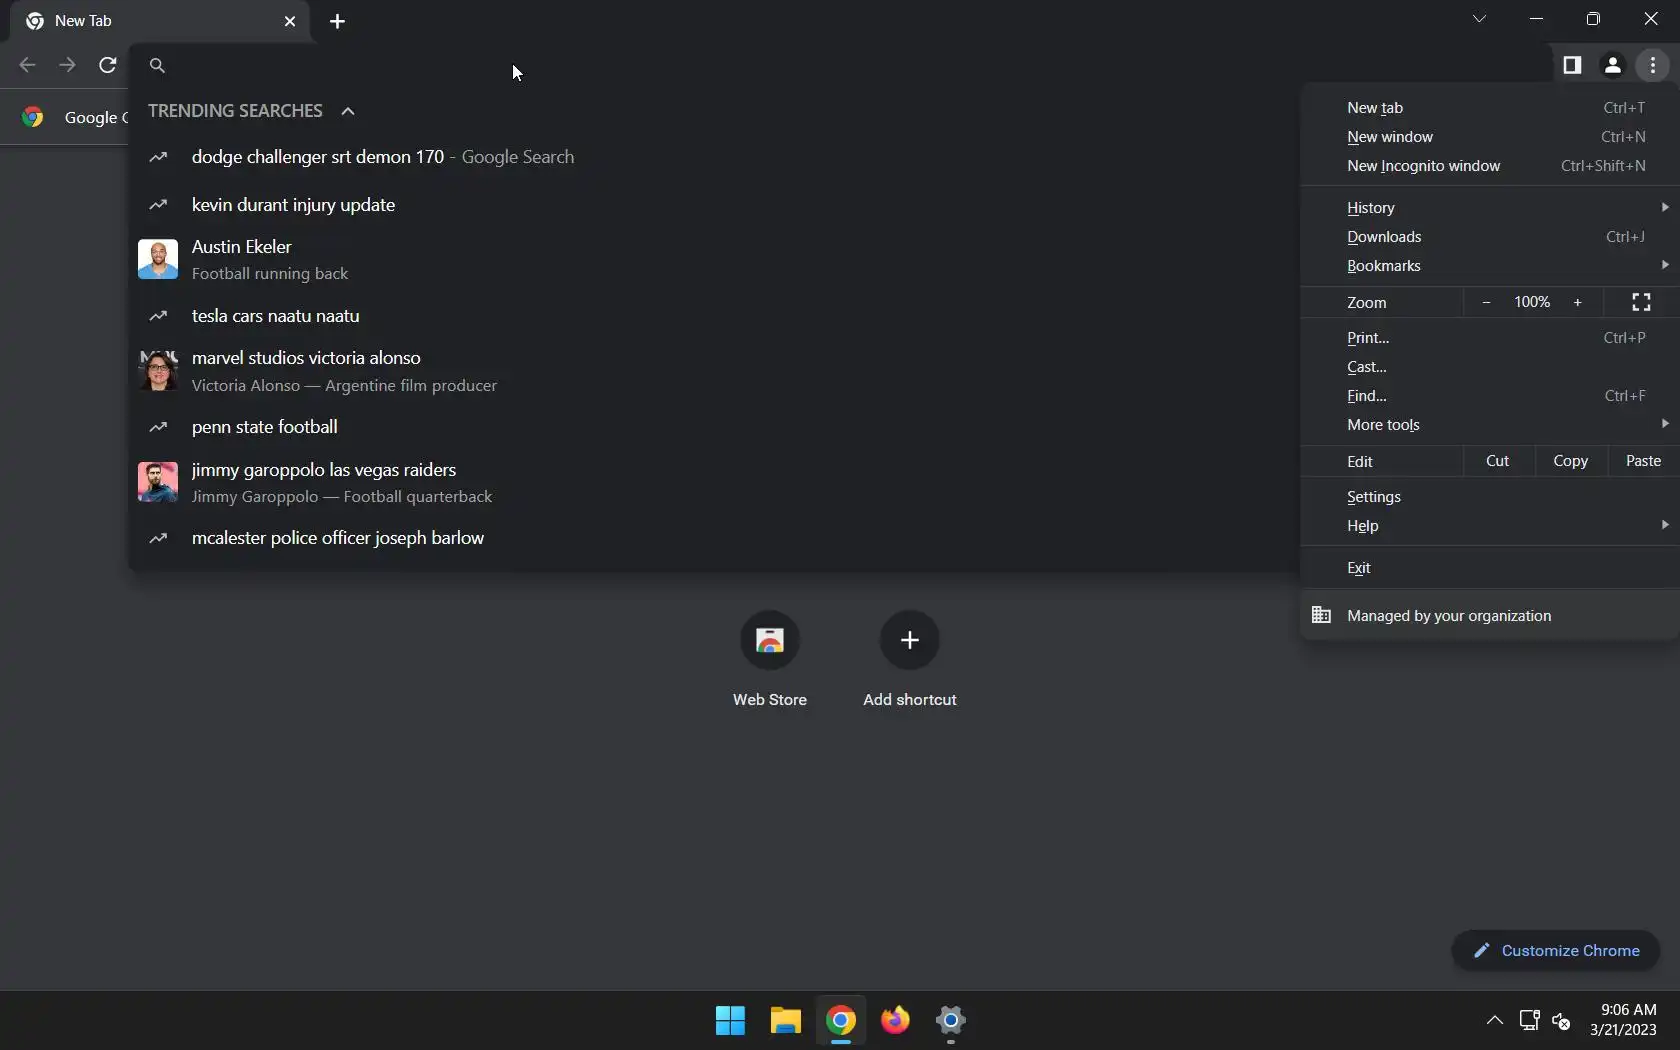Show hidden system tray icons
The height and width of the screenshot is (1050, 1680).
tap(1494, 1021)
